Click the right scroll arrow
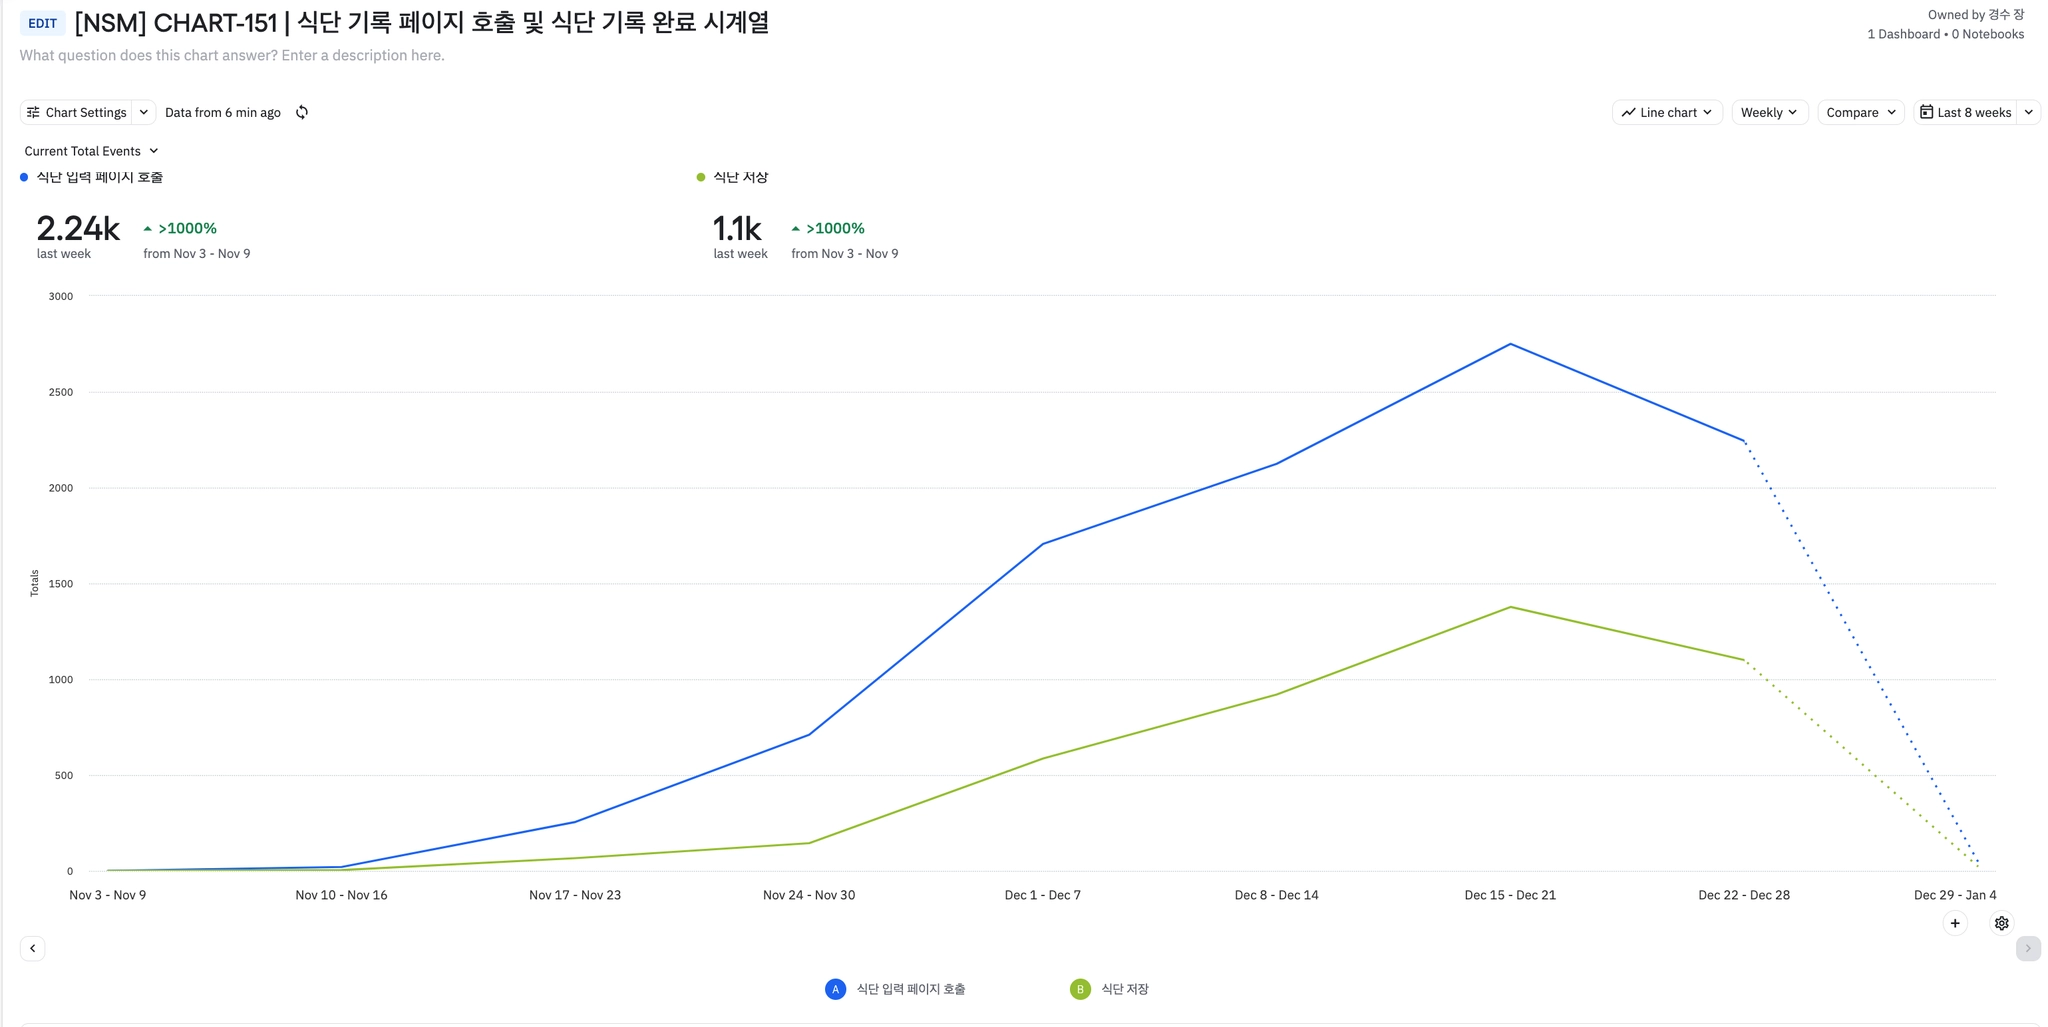 pyautogui.click(x=2028, y=948)
